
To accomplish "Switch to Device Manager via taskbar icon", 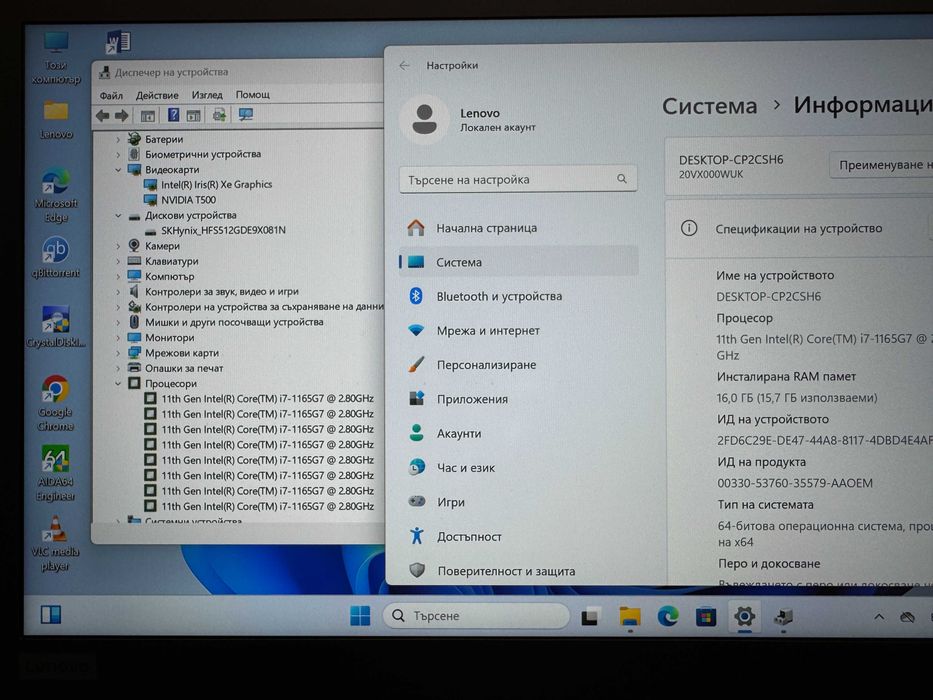I will 784,617.
